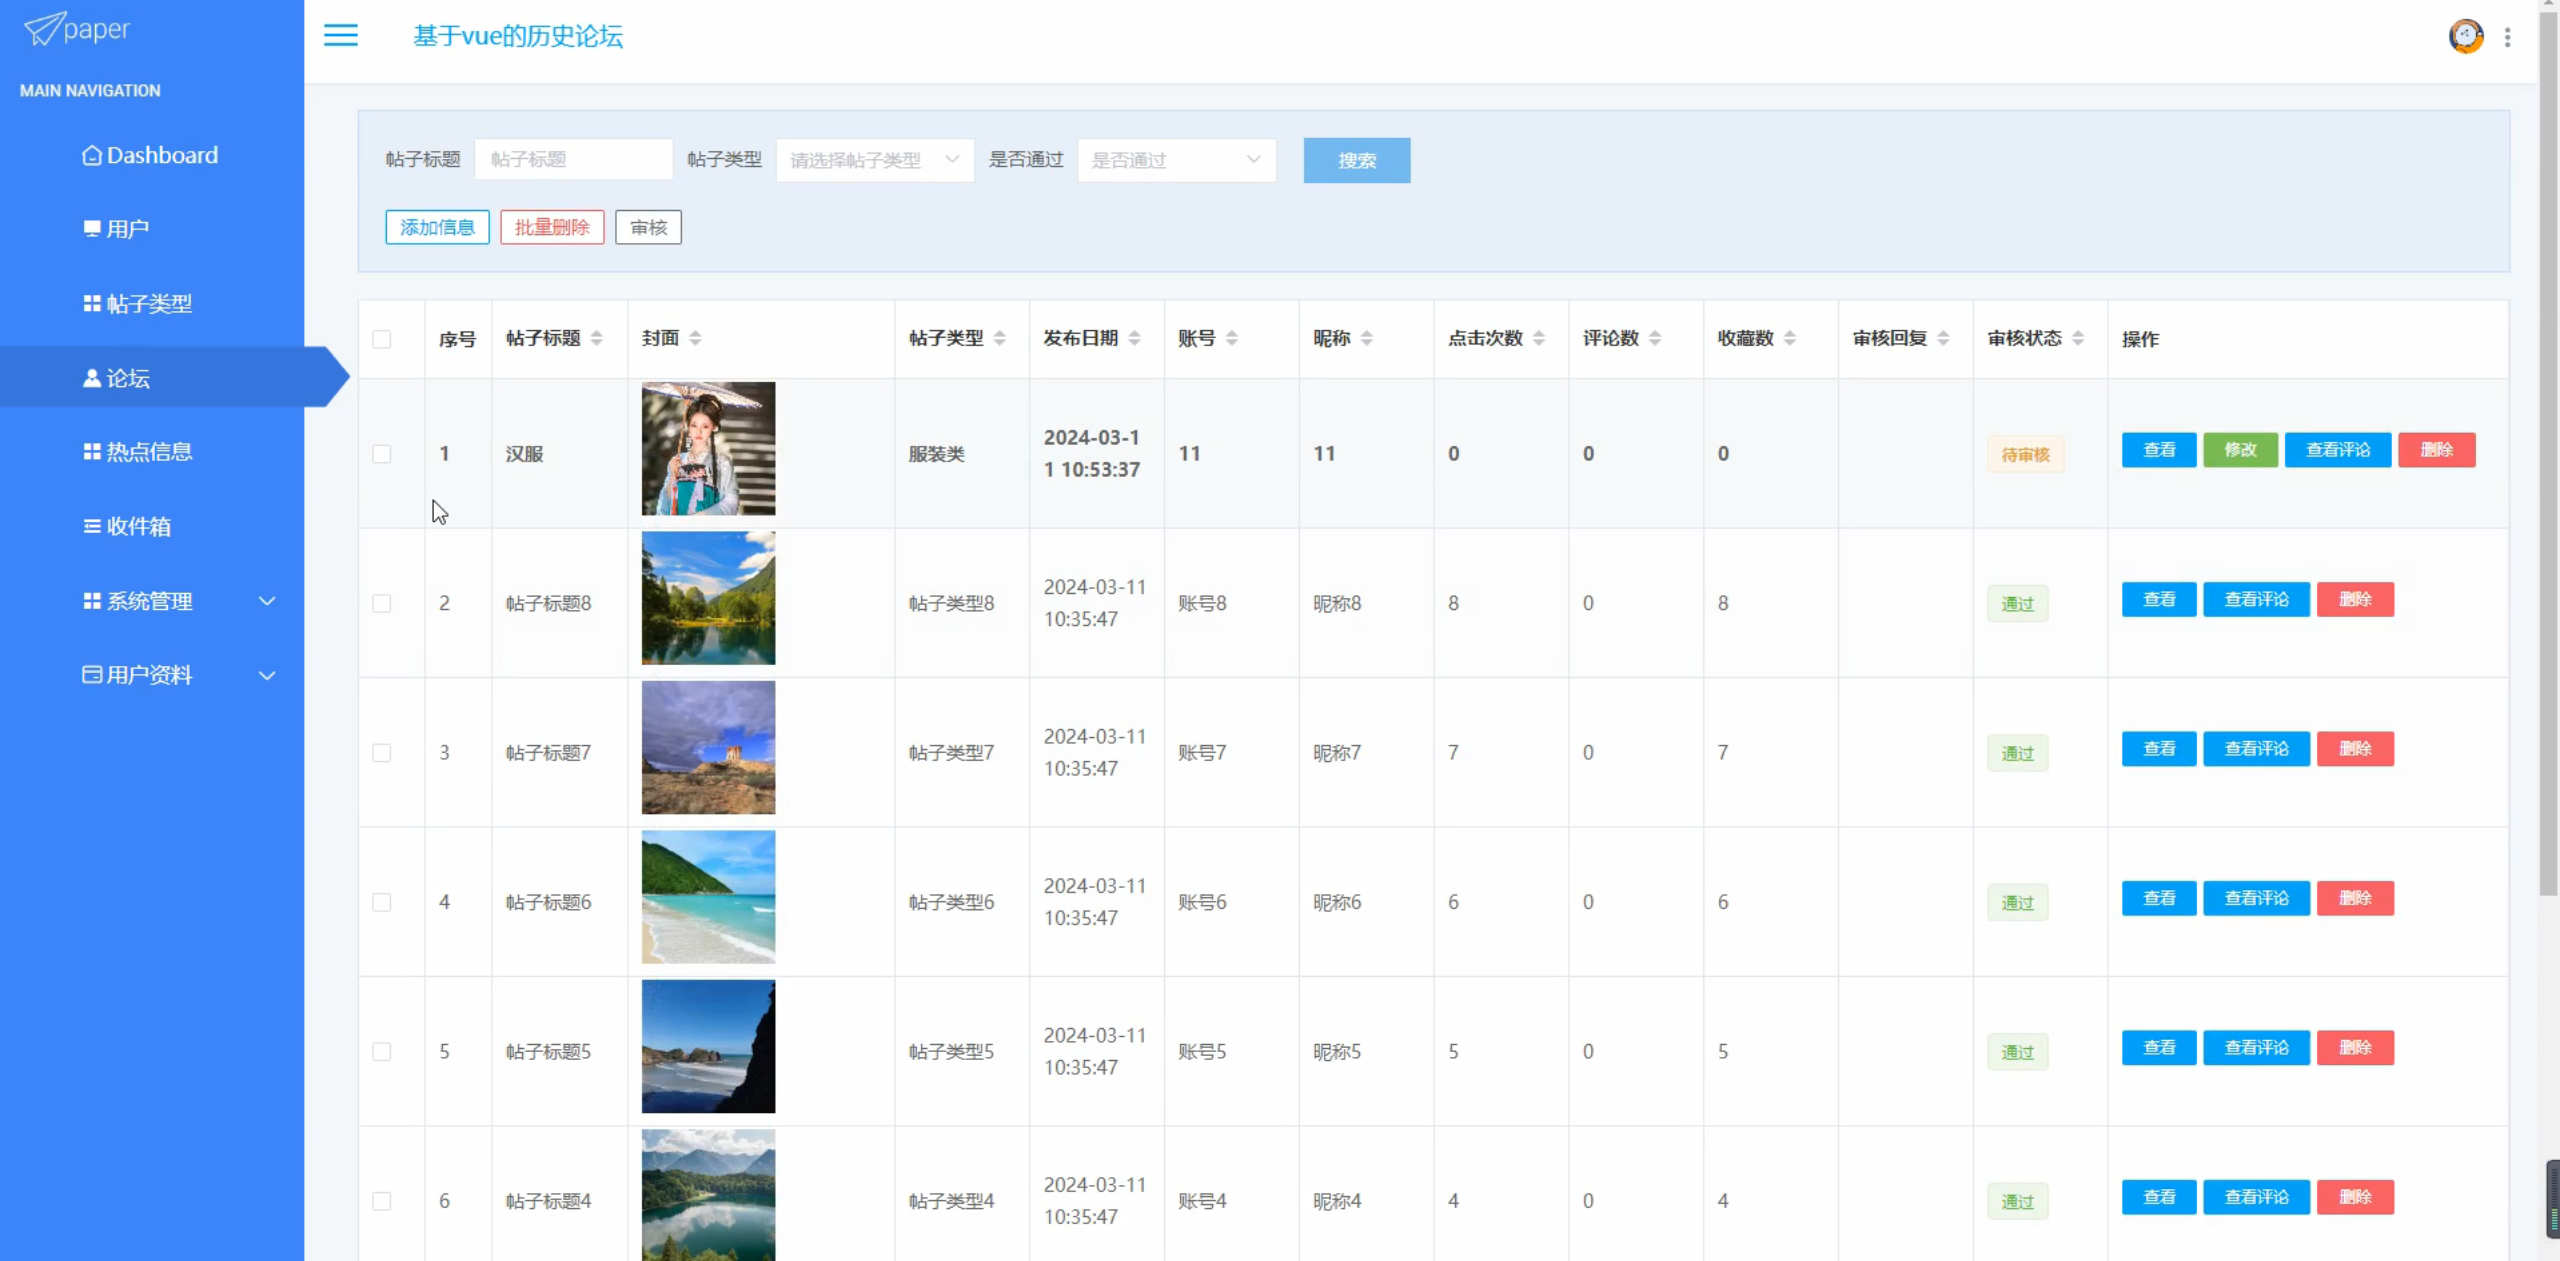Open the 帖子类型 dropdown filter

[874, 160]
